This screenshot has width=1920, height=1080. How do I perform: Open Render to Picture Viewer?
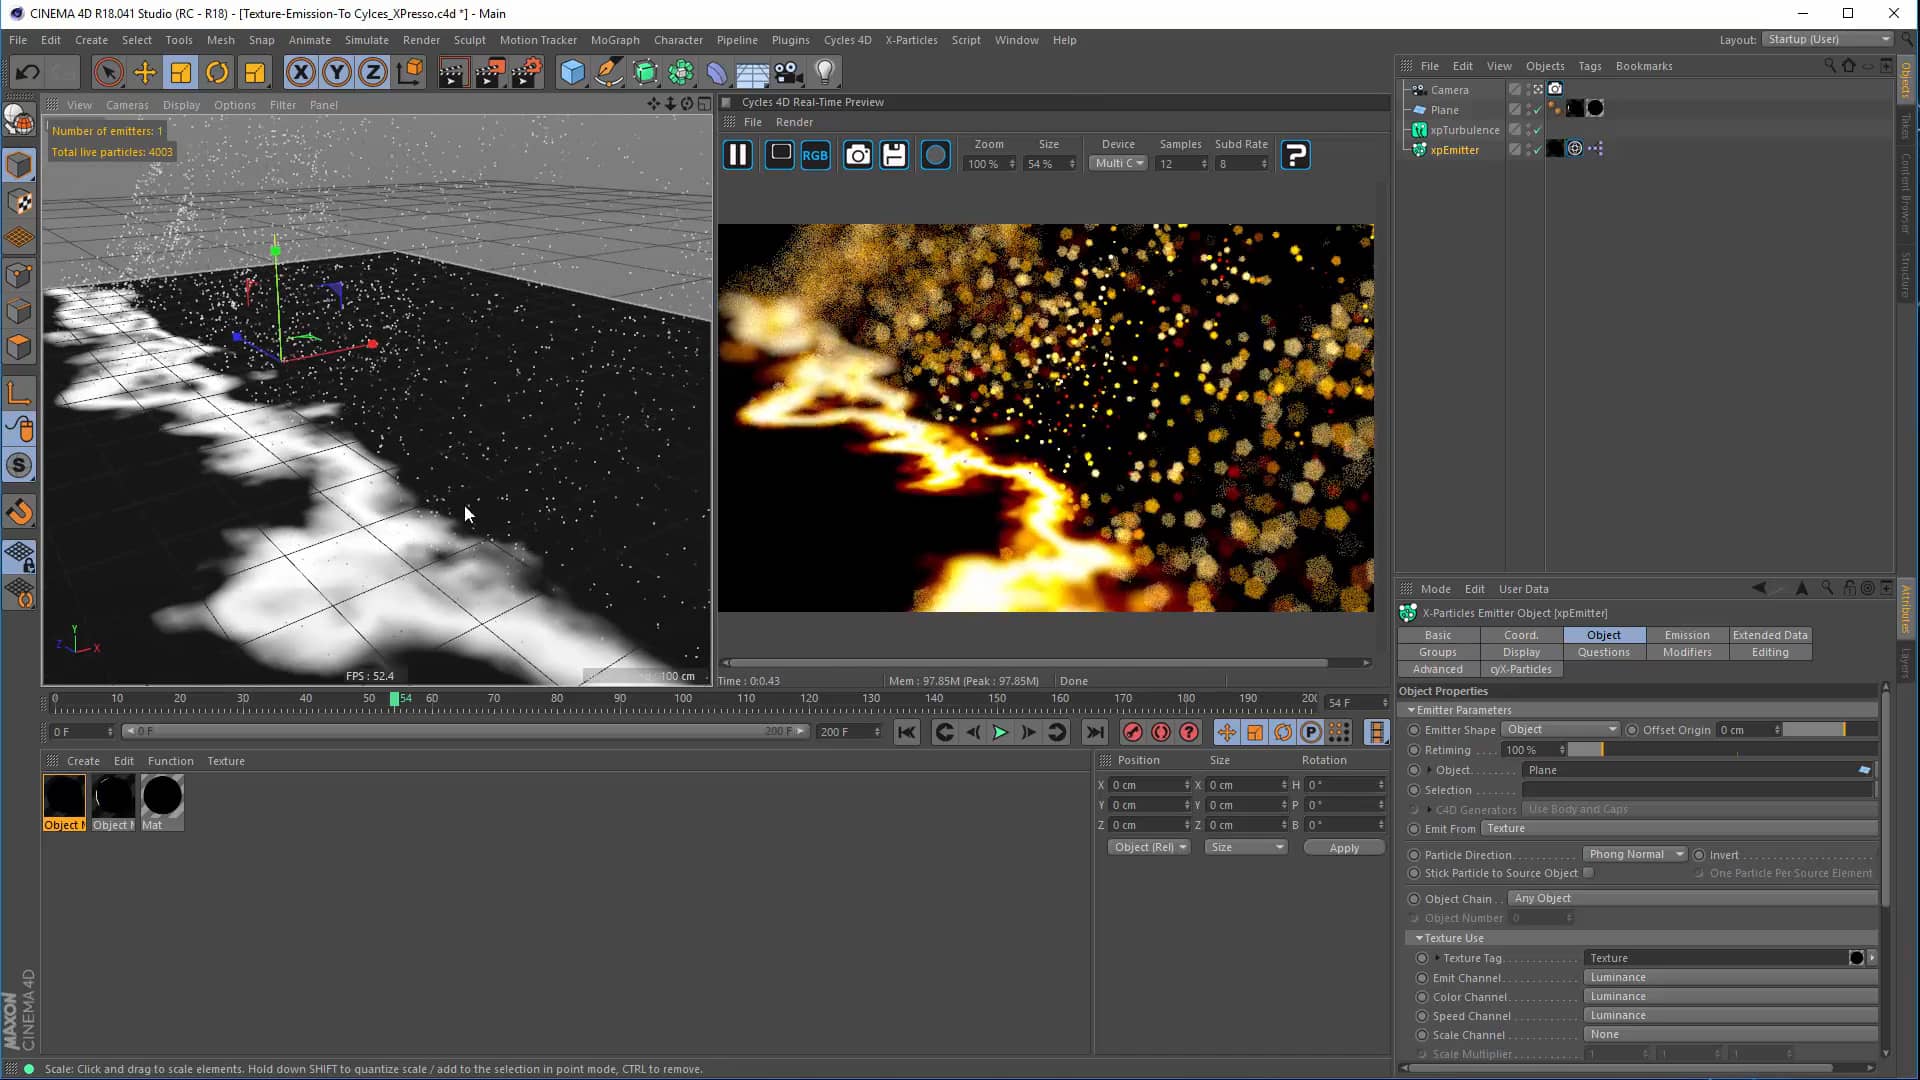489,72
